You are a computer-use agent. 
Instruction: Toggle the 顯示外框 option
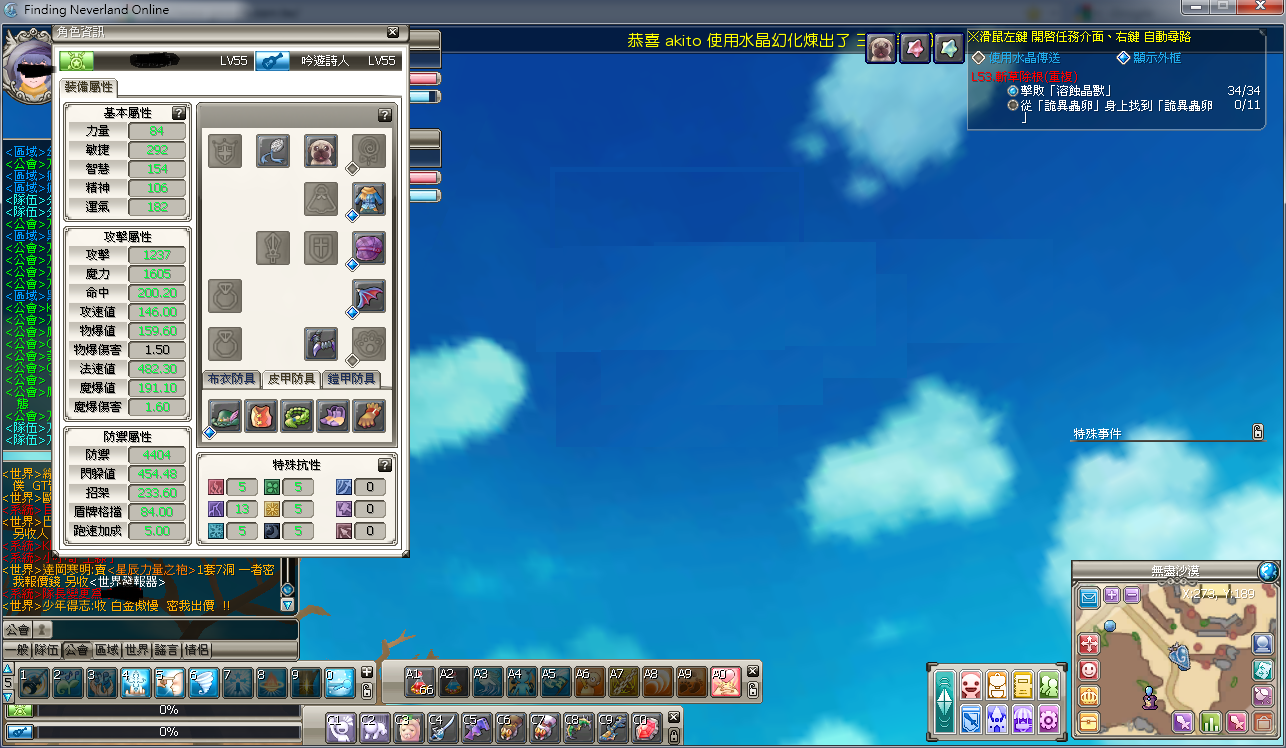point(1124,58)
